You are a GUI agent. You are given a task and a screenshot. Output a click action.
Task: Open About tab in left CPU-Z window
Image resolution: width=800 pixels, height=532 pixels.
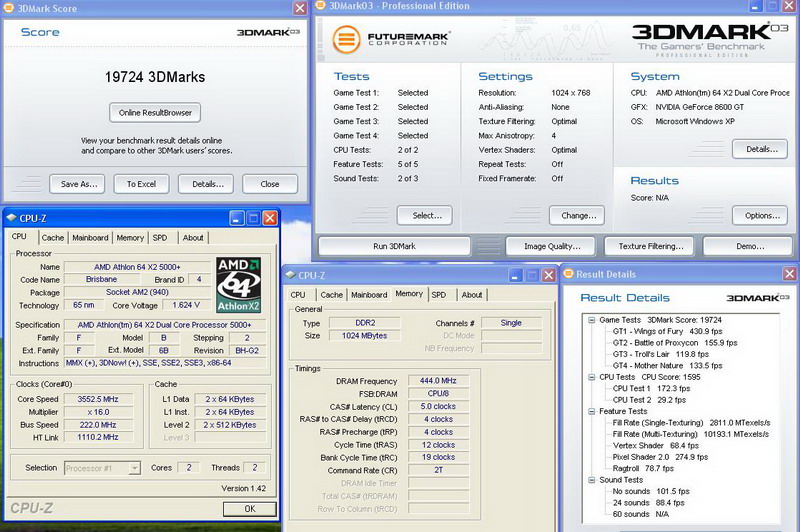point(193,238)
